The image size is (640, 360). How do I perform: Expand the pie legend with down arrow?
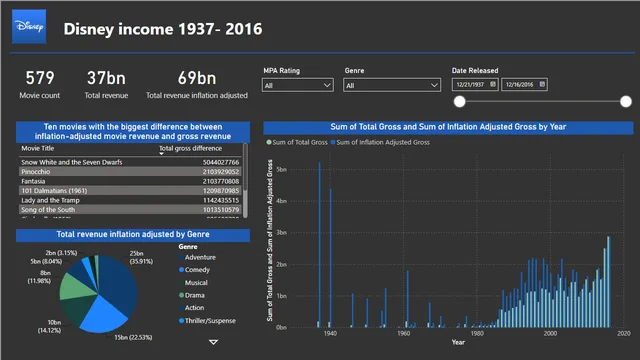213,342
